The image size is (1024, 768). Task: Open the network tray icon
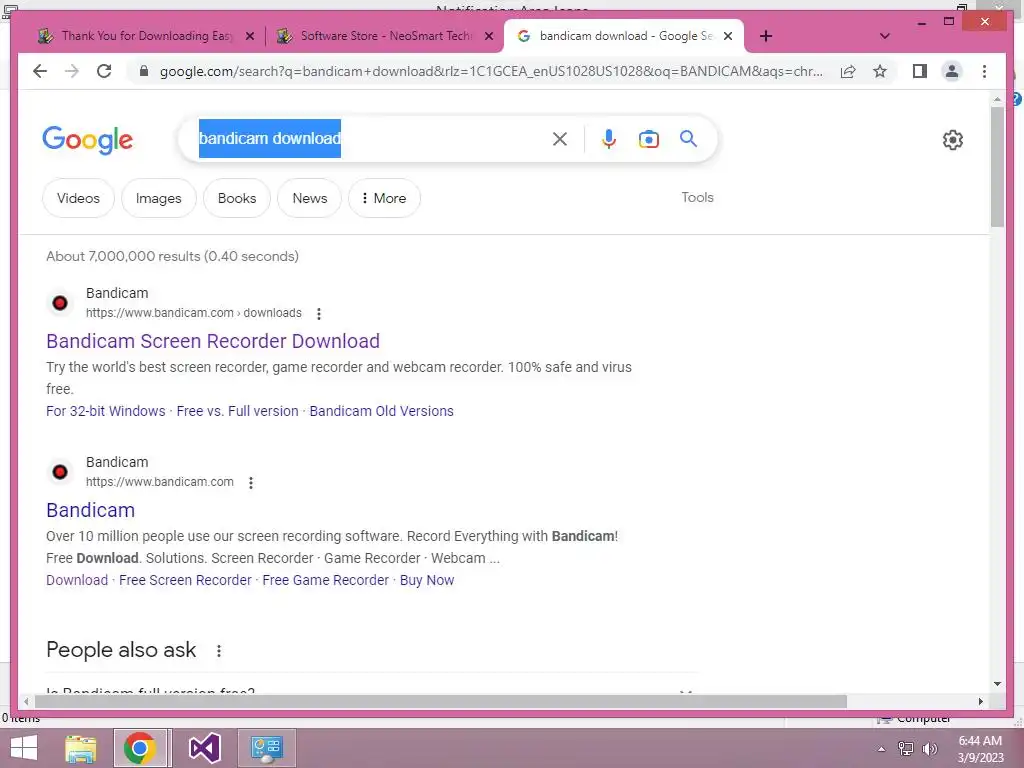pyautogui.click(x=906, y=749)
